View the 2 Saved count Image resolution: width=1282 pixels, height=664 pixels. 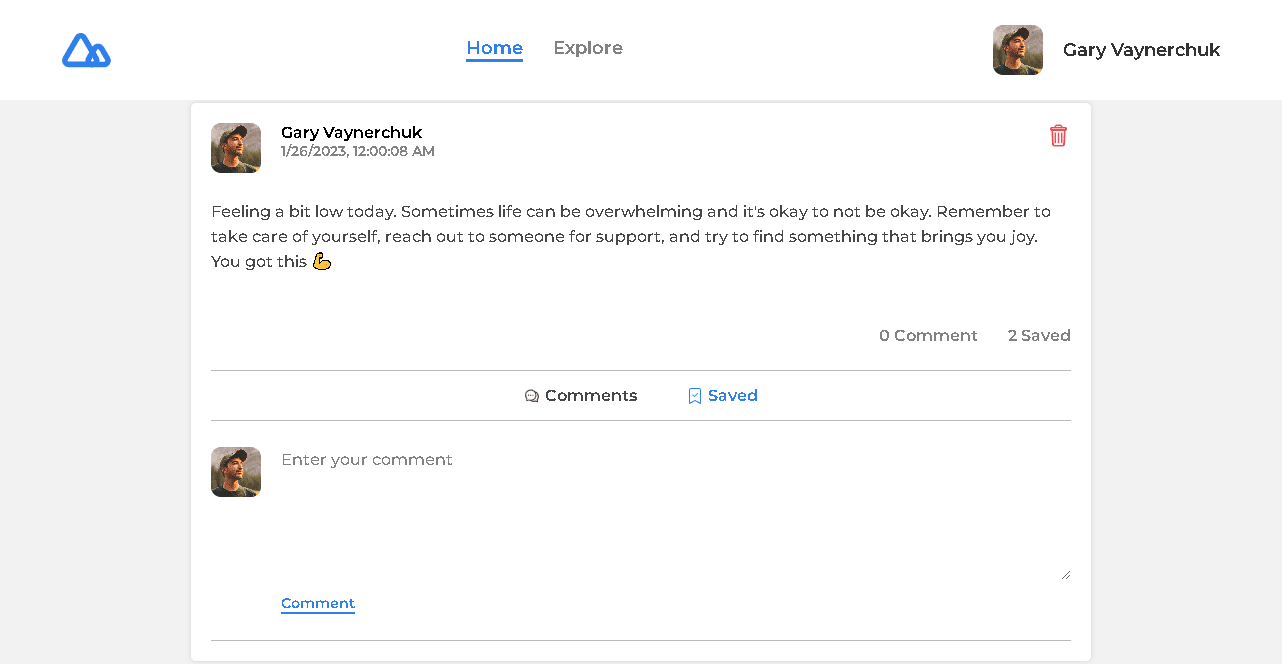click(1039, 336)
